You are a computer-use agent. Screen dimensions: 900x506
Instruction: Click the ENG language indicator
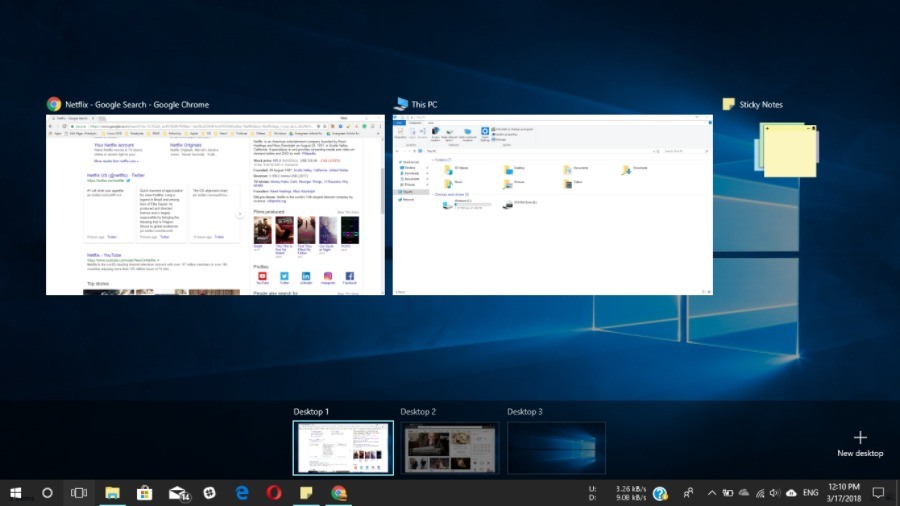(811, 493)
